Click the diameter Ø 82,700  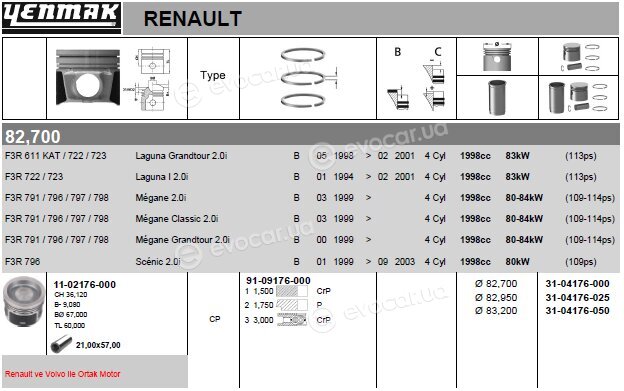(496, 284)
